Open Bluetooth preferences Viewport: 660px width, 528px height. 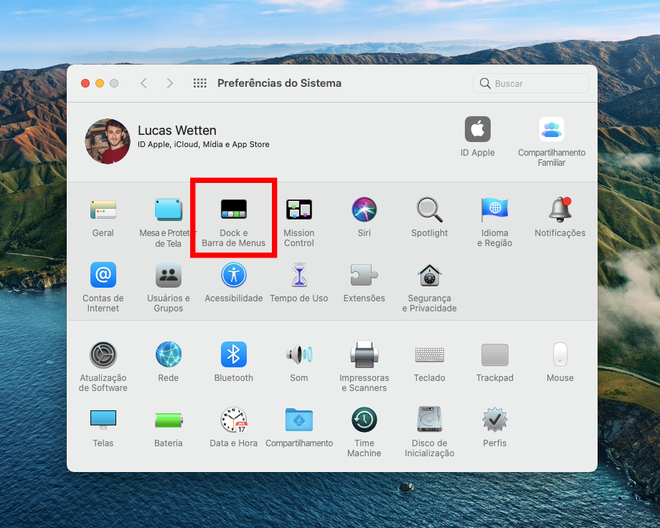click(234, 355)
